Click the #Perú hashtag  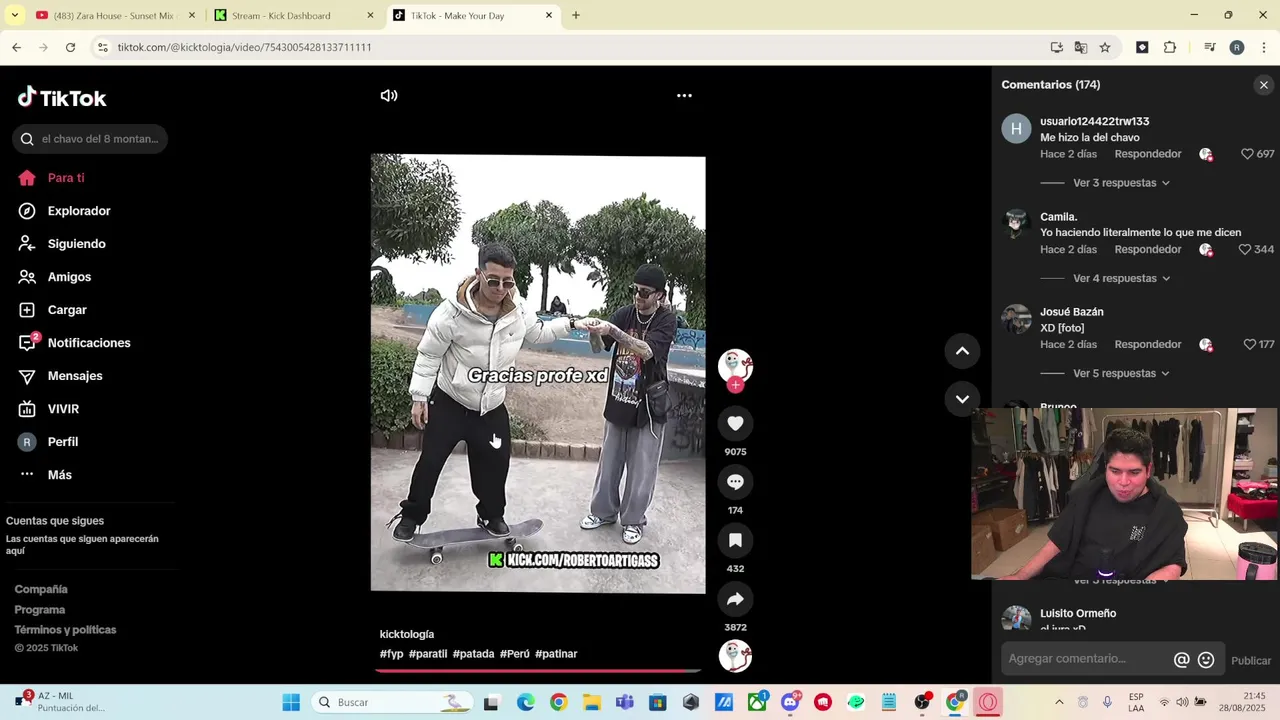[x=515, y=654]
